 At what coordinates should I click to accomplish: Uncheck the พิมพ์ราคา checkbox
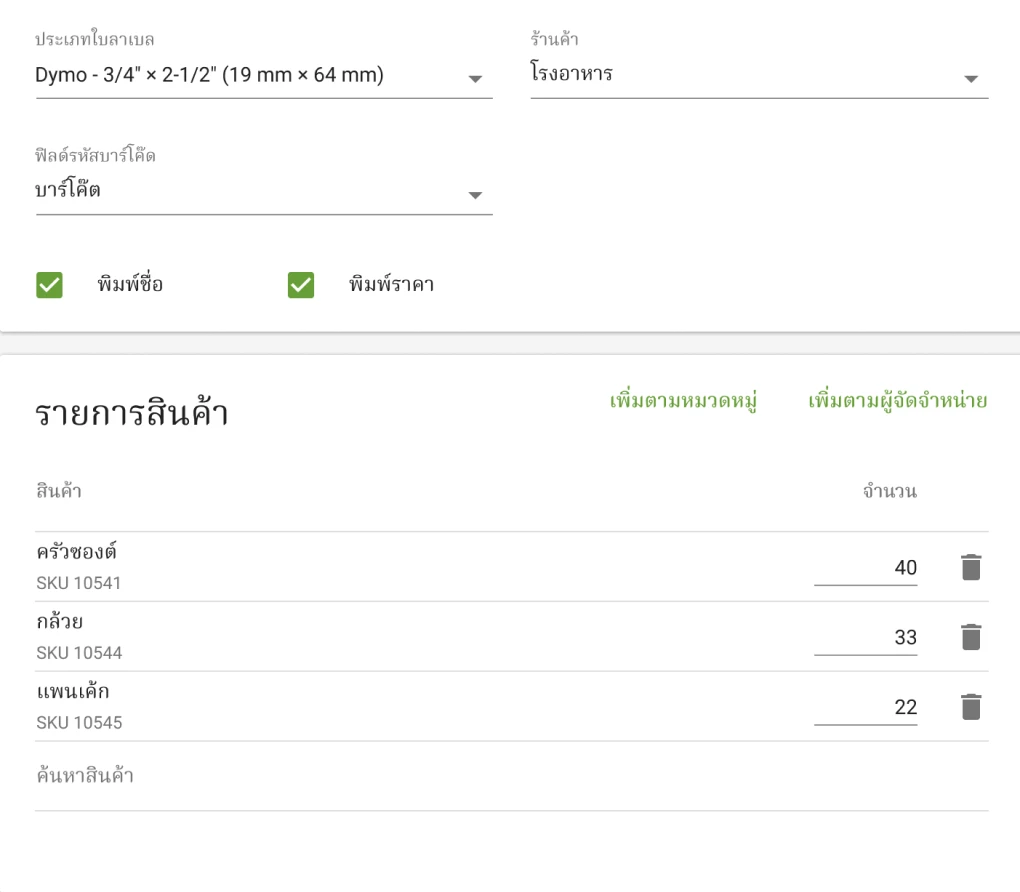coord(301,285)
